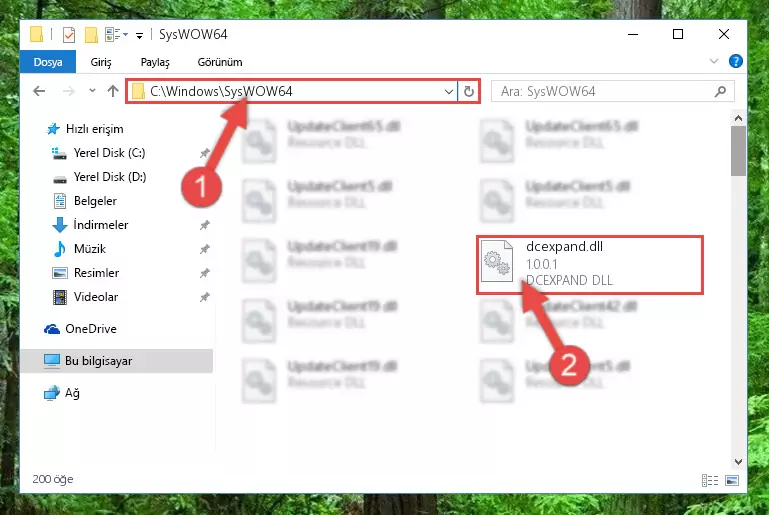Screen dimensions: 769x515
Task: Open Help with the blue question mark icon
Action: [735, 61]
